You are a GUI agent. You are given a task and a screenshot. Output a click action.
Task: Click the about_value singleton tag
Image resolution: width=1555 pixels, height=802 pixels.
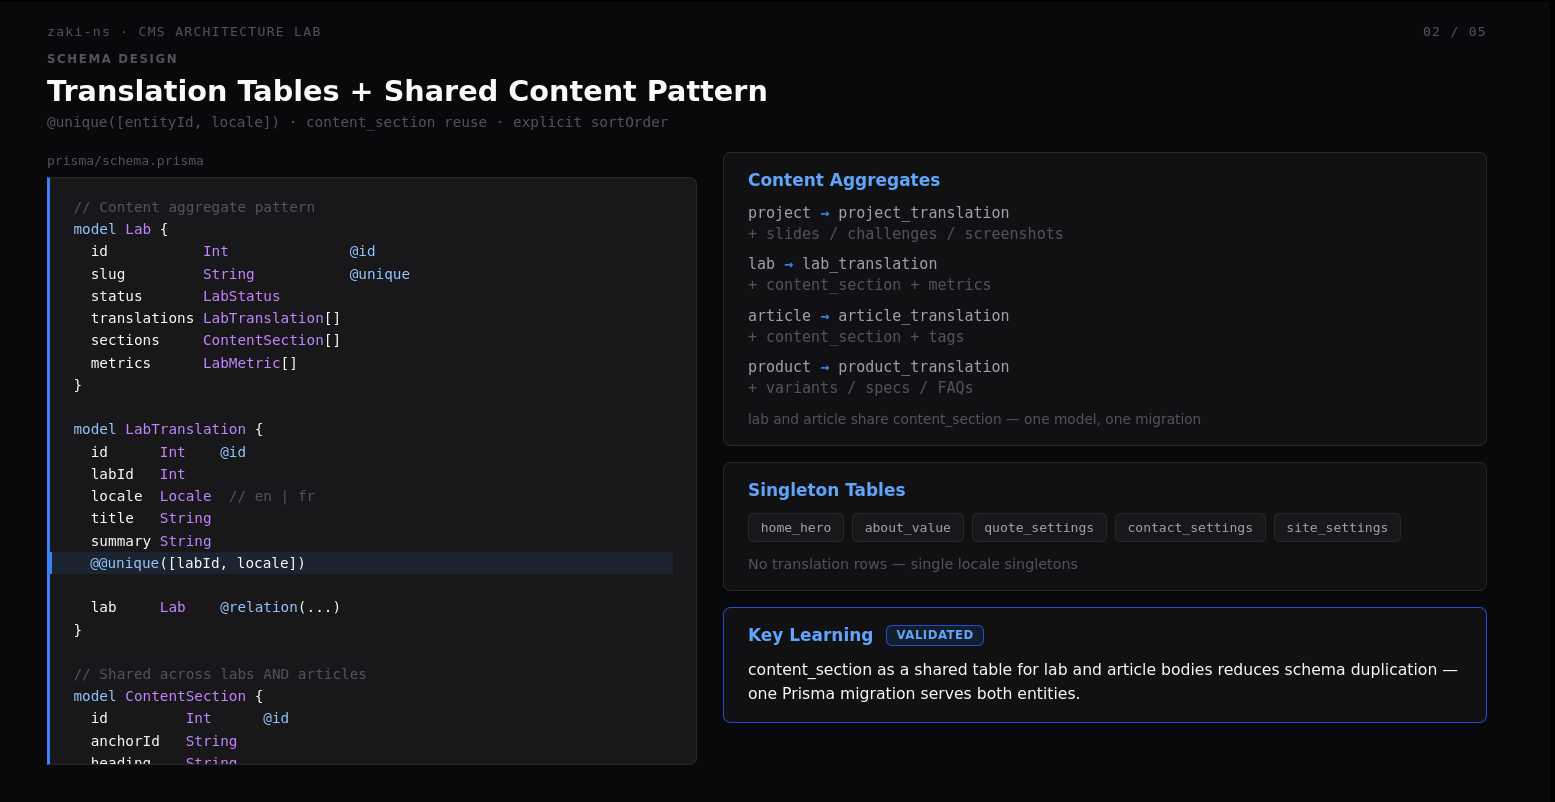click(908, 528)
